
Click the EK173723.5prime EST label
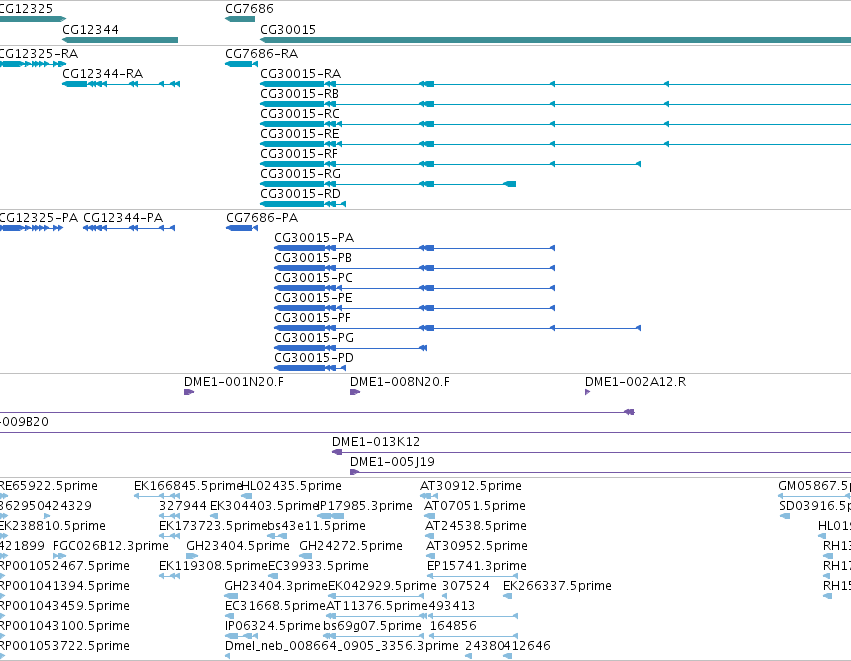pyautogui.click(x=213, y=526)
